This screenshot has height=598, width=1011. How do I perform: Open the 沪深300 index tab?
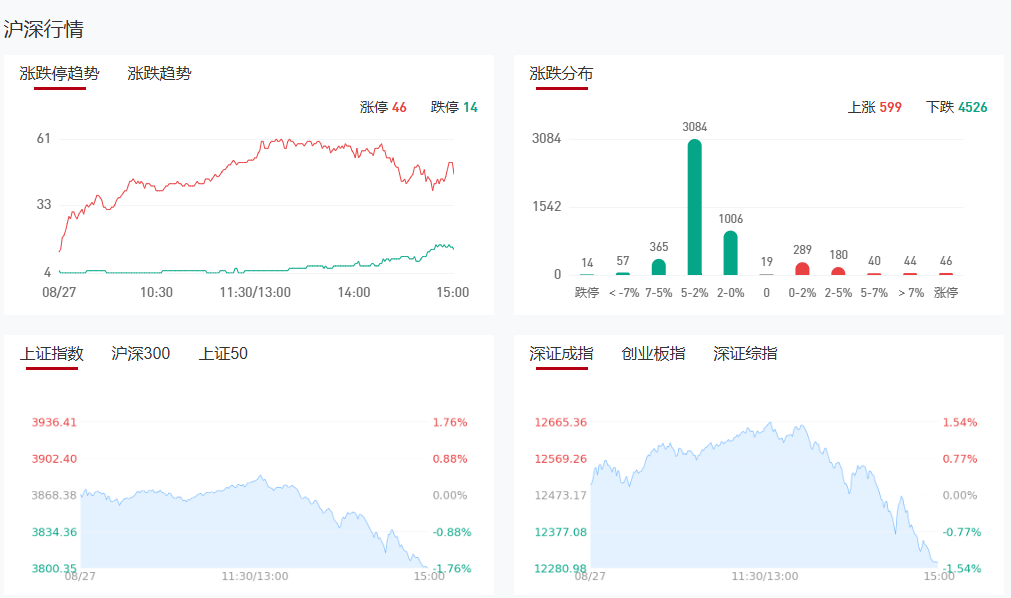140,354
